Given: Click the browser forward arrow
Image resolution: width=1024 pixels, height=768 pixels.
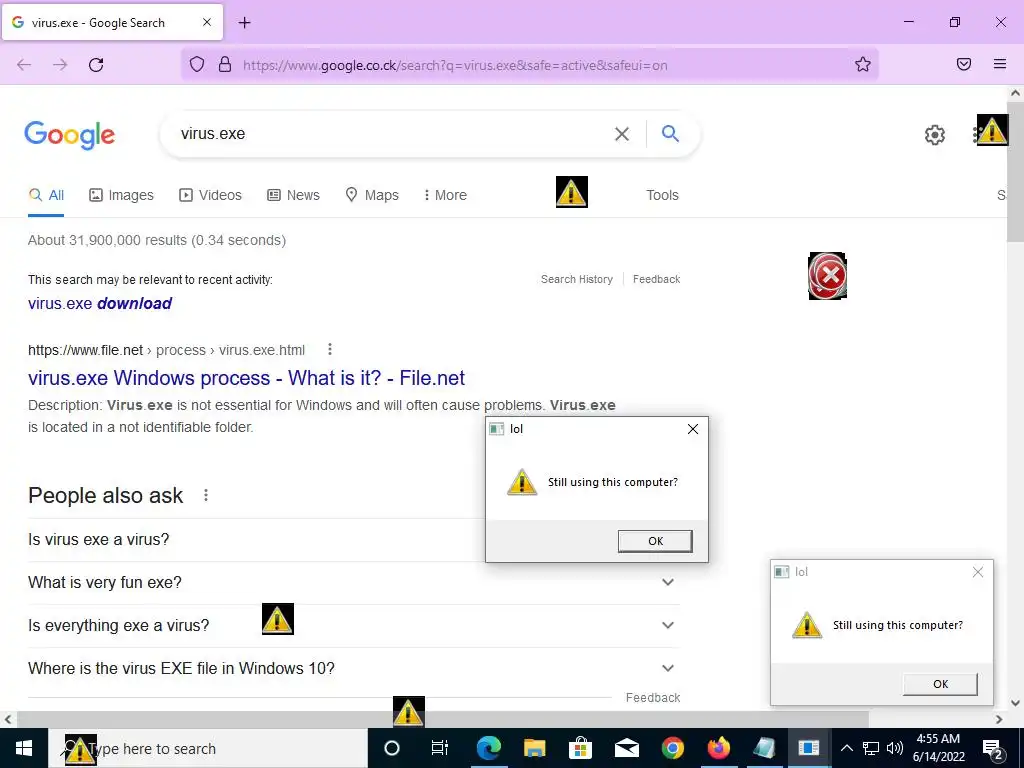Looking at the screenshot, I should click(x=60, y=65).
